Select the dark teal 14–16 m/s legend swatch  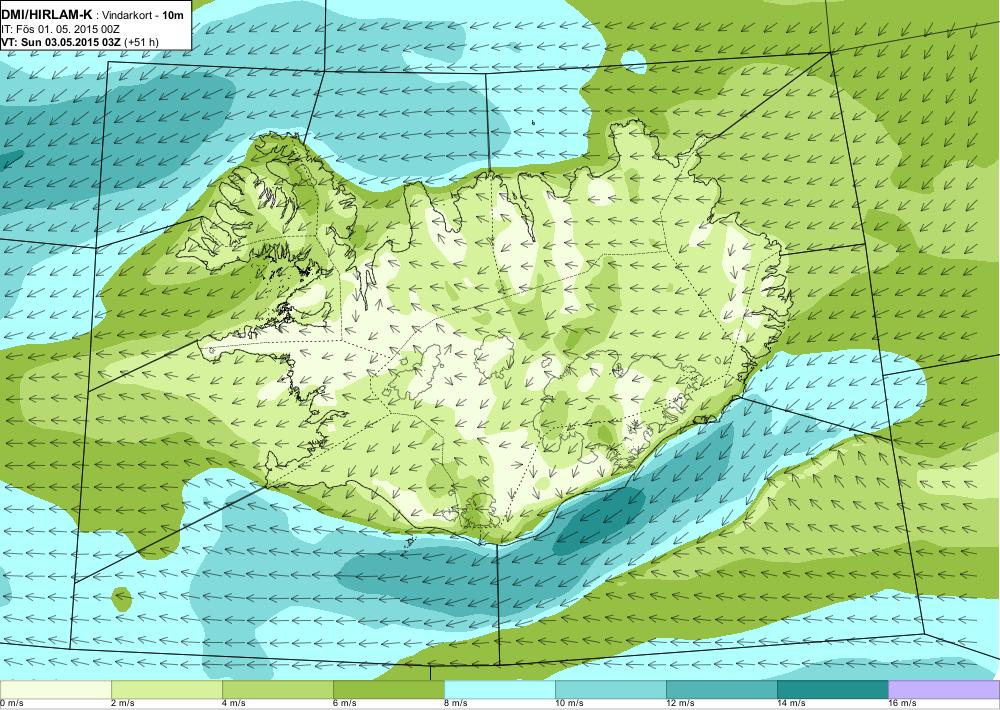(x=833, y=690)
